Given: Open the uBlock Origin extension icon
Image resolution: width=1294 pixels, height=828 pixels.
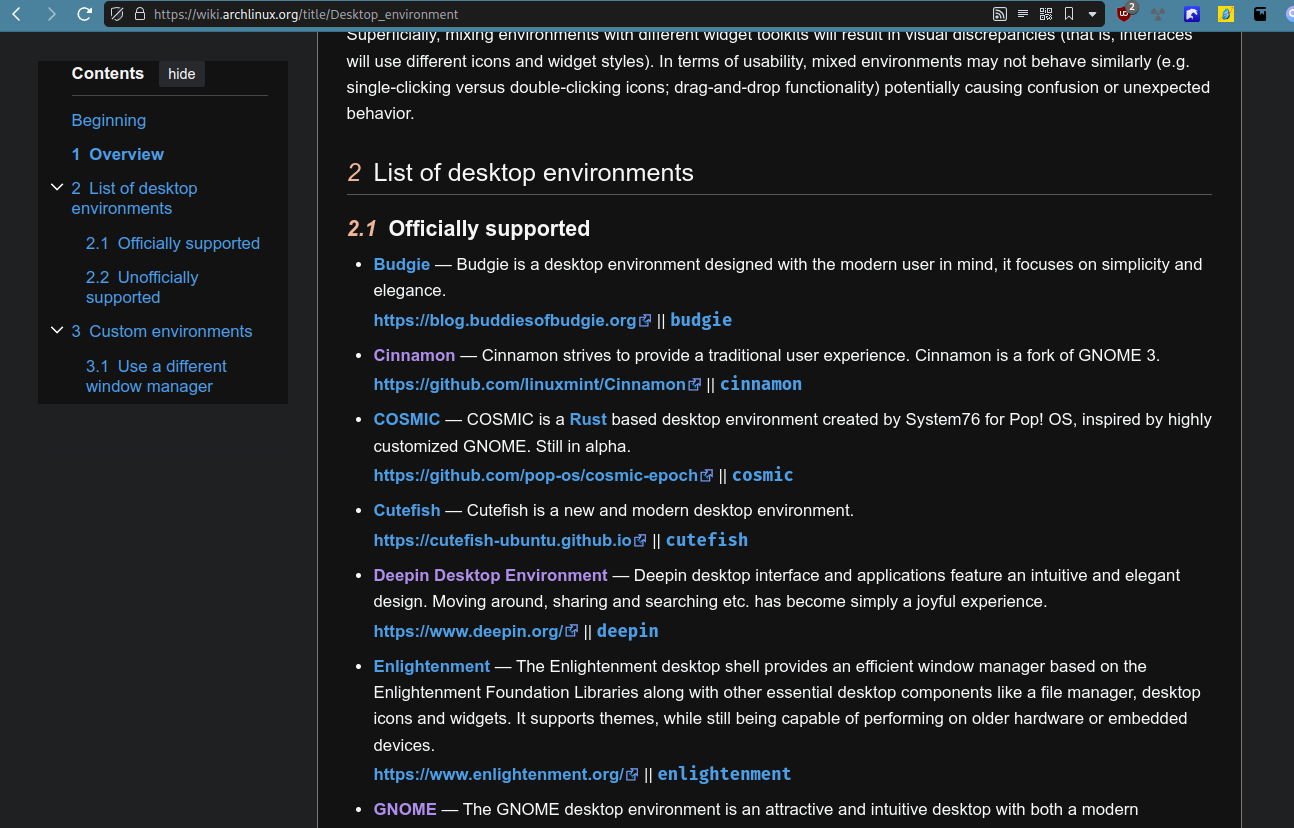Looking at the screenshot, I should [1126, 13].
